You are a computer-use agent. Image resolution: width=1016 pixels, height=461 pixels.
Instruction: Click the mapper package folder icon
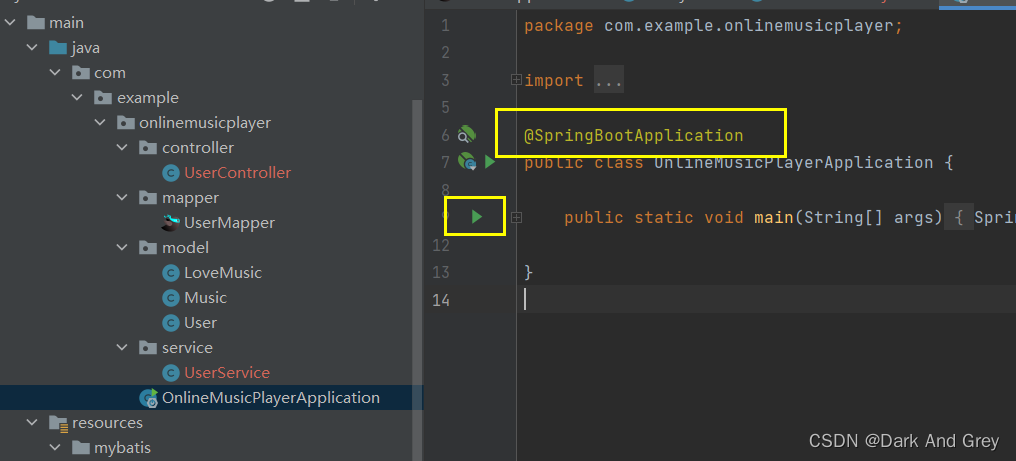[148, 198]
